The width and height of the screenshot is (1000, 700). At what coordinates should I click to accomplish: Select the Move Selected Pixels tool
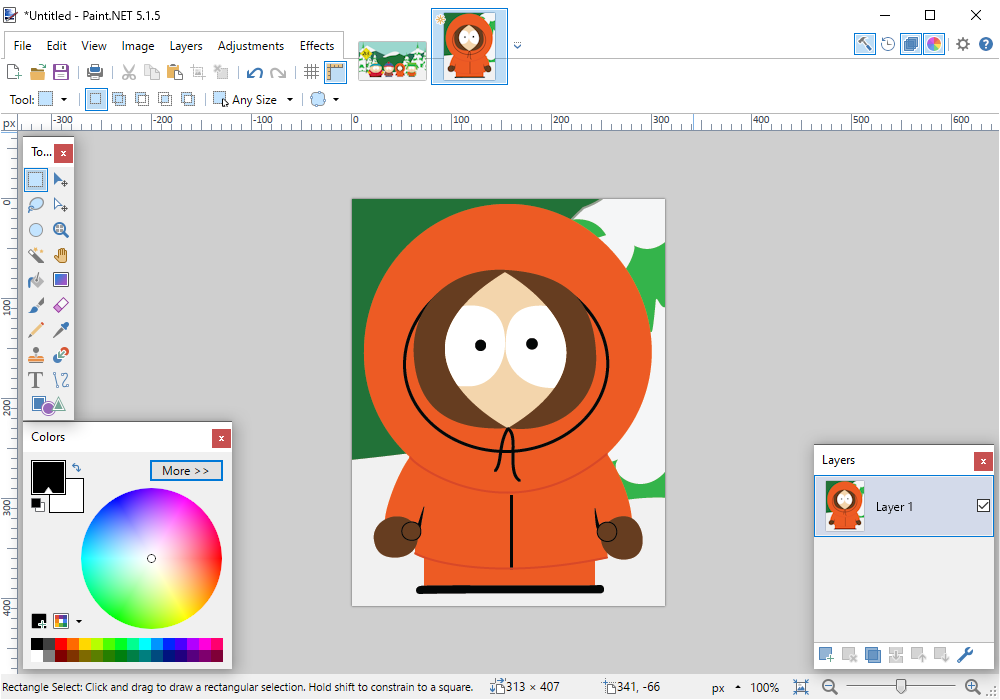[x=61, y=180]
